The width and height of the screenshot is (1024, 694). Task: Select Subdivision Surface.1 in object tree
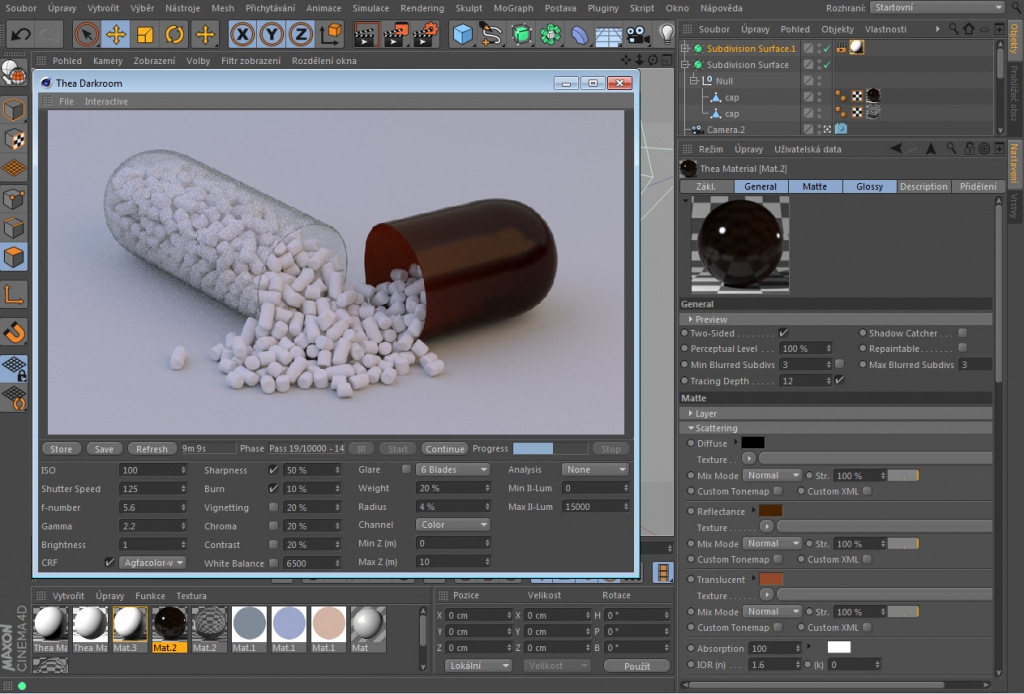click(751, 48)
